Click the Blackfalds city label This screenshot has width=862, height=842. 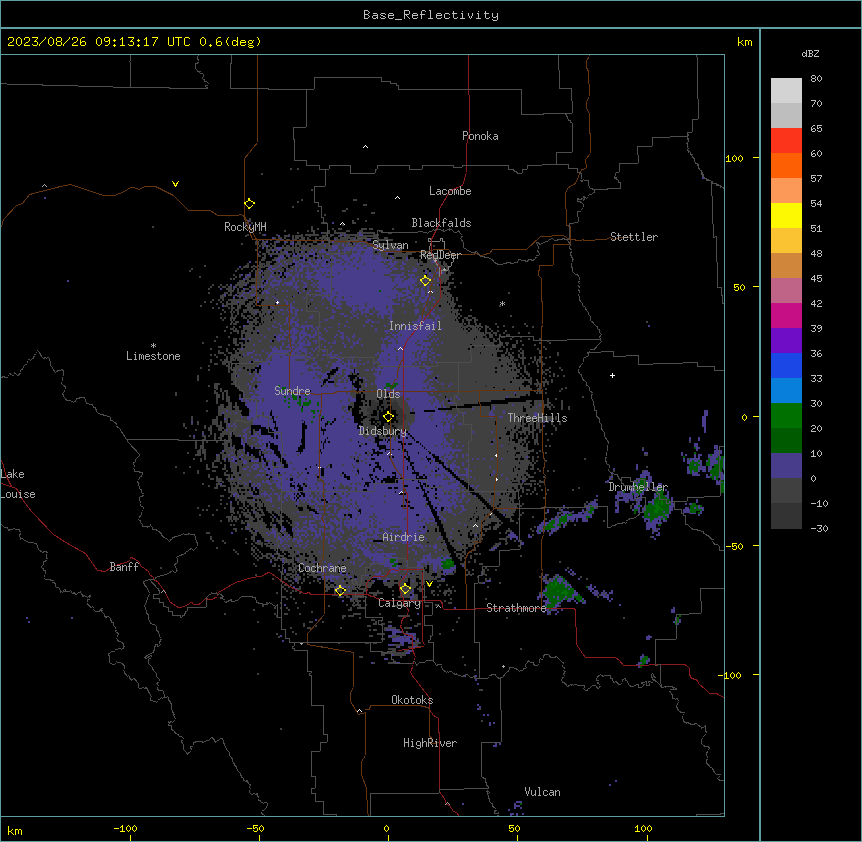click(441, 223)
